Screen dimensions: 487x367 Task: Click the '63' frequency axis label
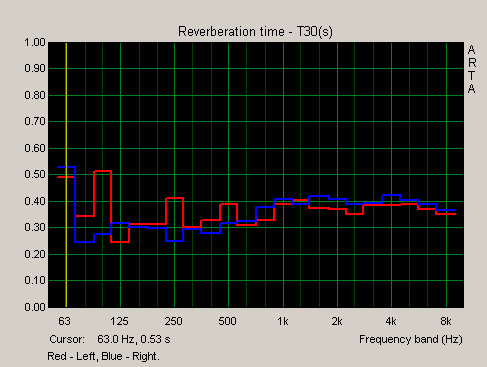(64, 321)
